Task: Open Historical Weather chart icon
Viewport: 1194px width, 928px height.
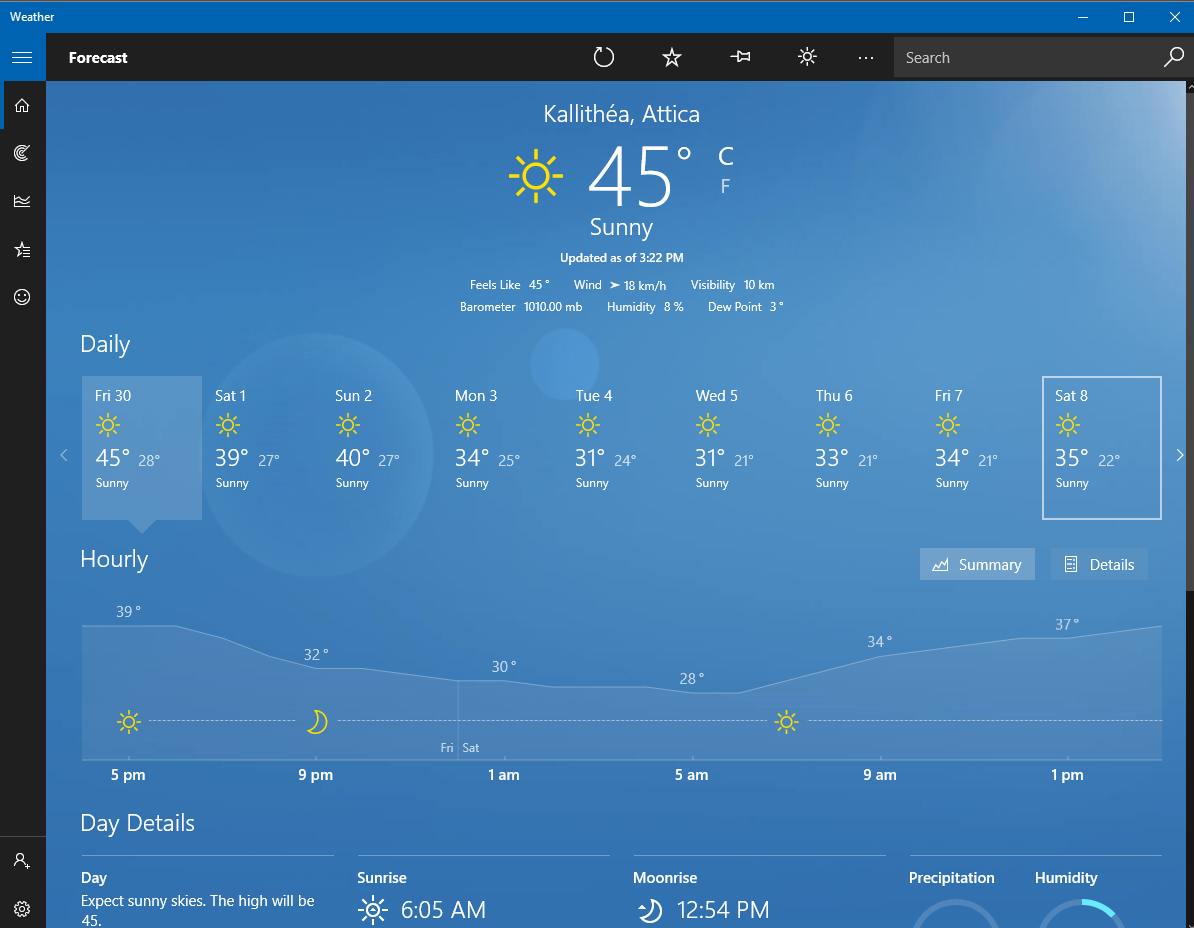Action: [x=22, y=201]
